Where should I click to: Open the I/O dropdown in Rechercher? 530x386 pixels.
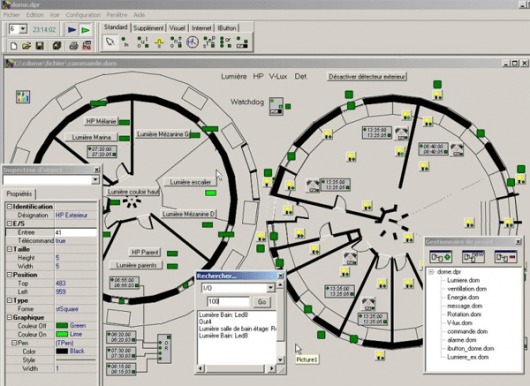(x=270, y=288)
